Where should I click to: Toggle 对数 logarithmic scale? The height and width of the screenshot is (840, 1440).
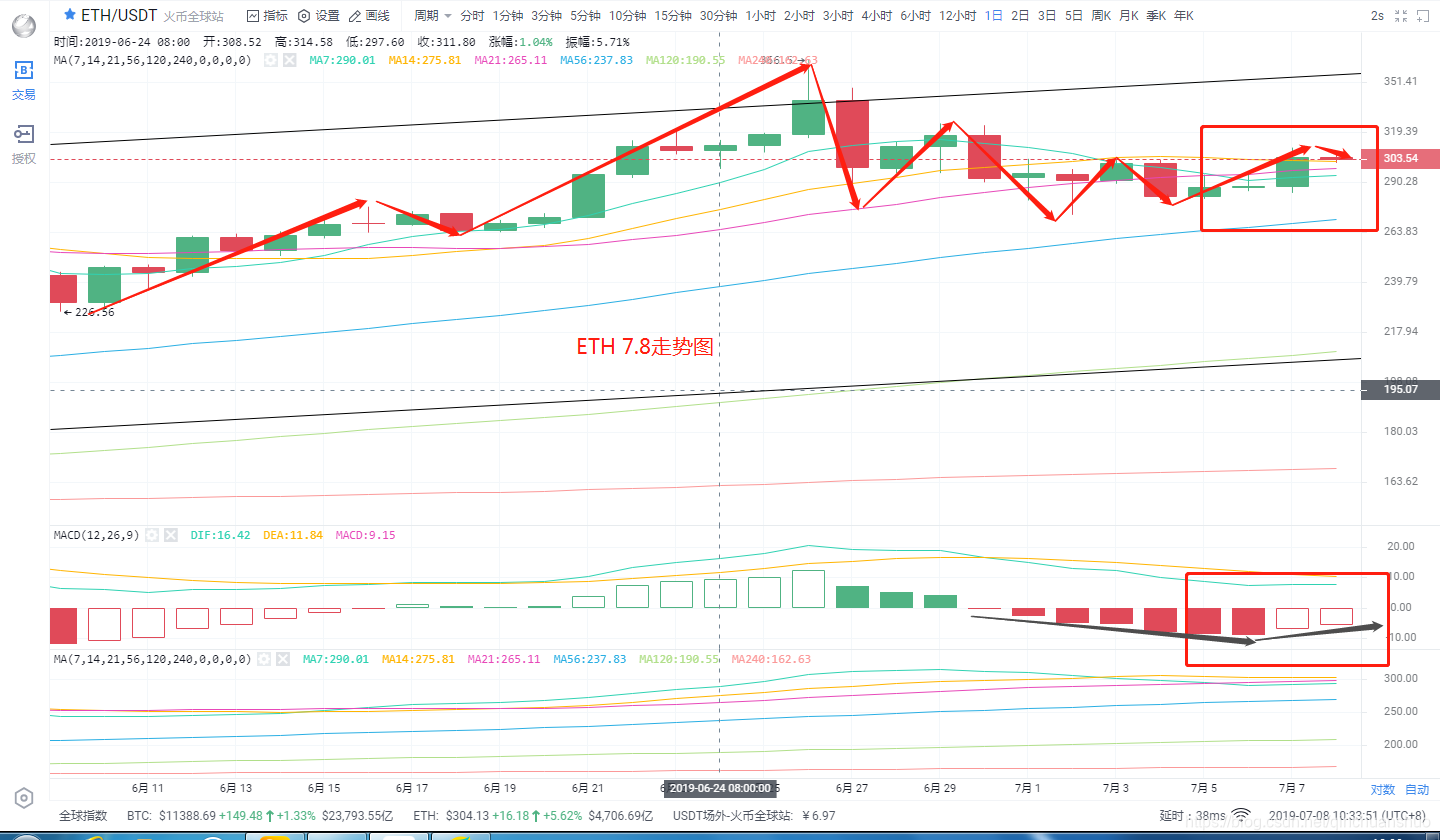click(1382, 790)
